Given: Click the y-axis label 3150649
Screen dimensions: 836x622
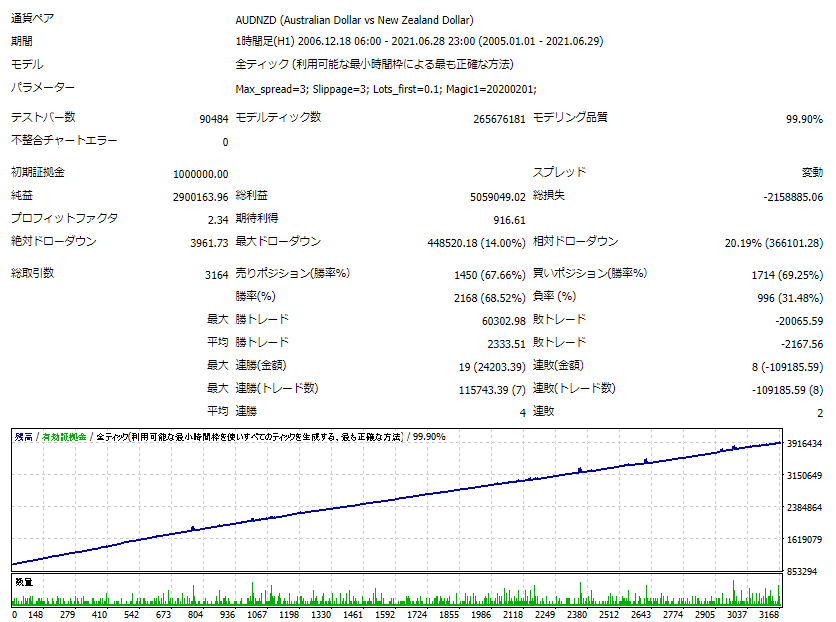Looking at the screenshot, I should 805,475.
